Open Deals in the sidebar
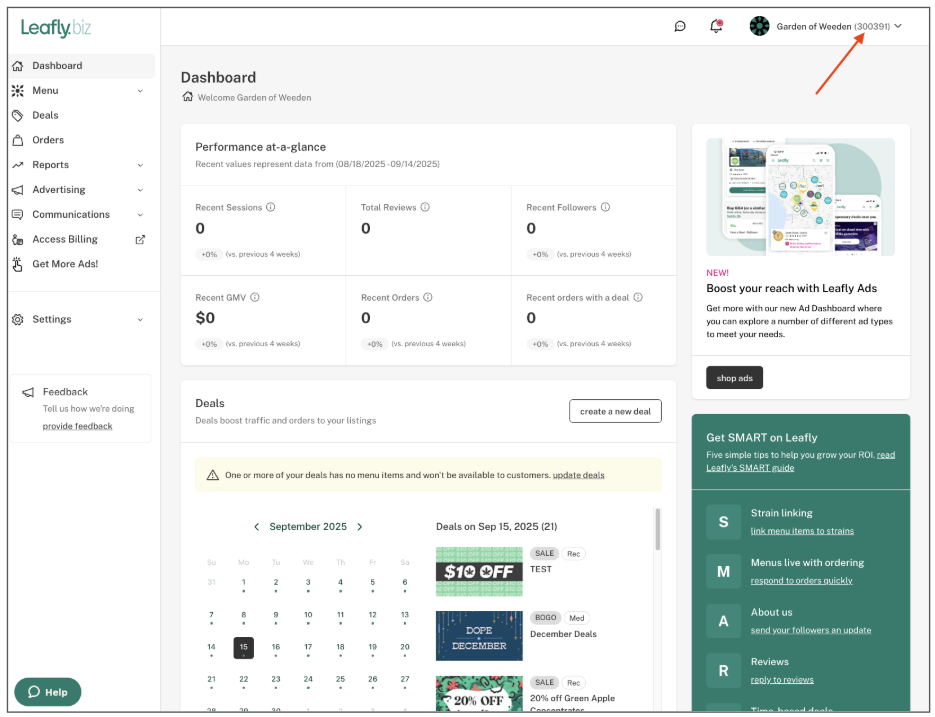Screen dimensions: 935x717 45,115
